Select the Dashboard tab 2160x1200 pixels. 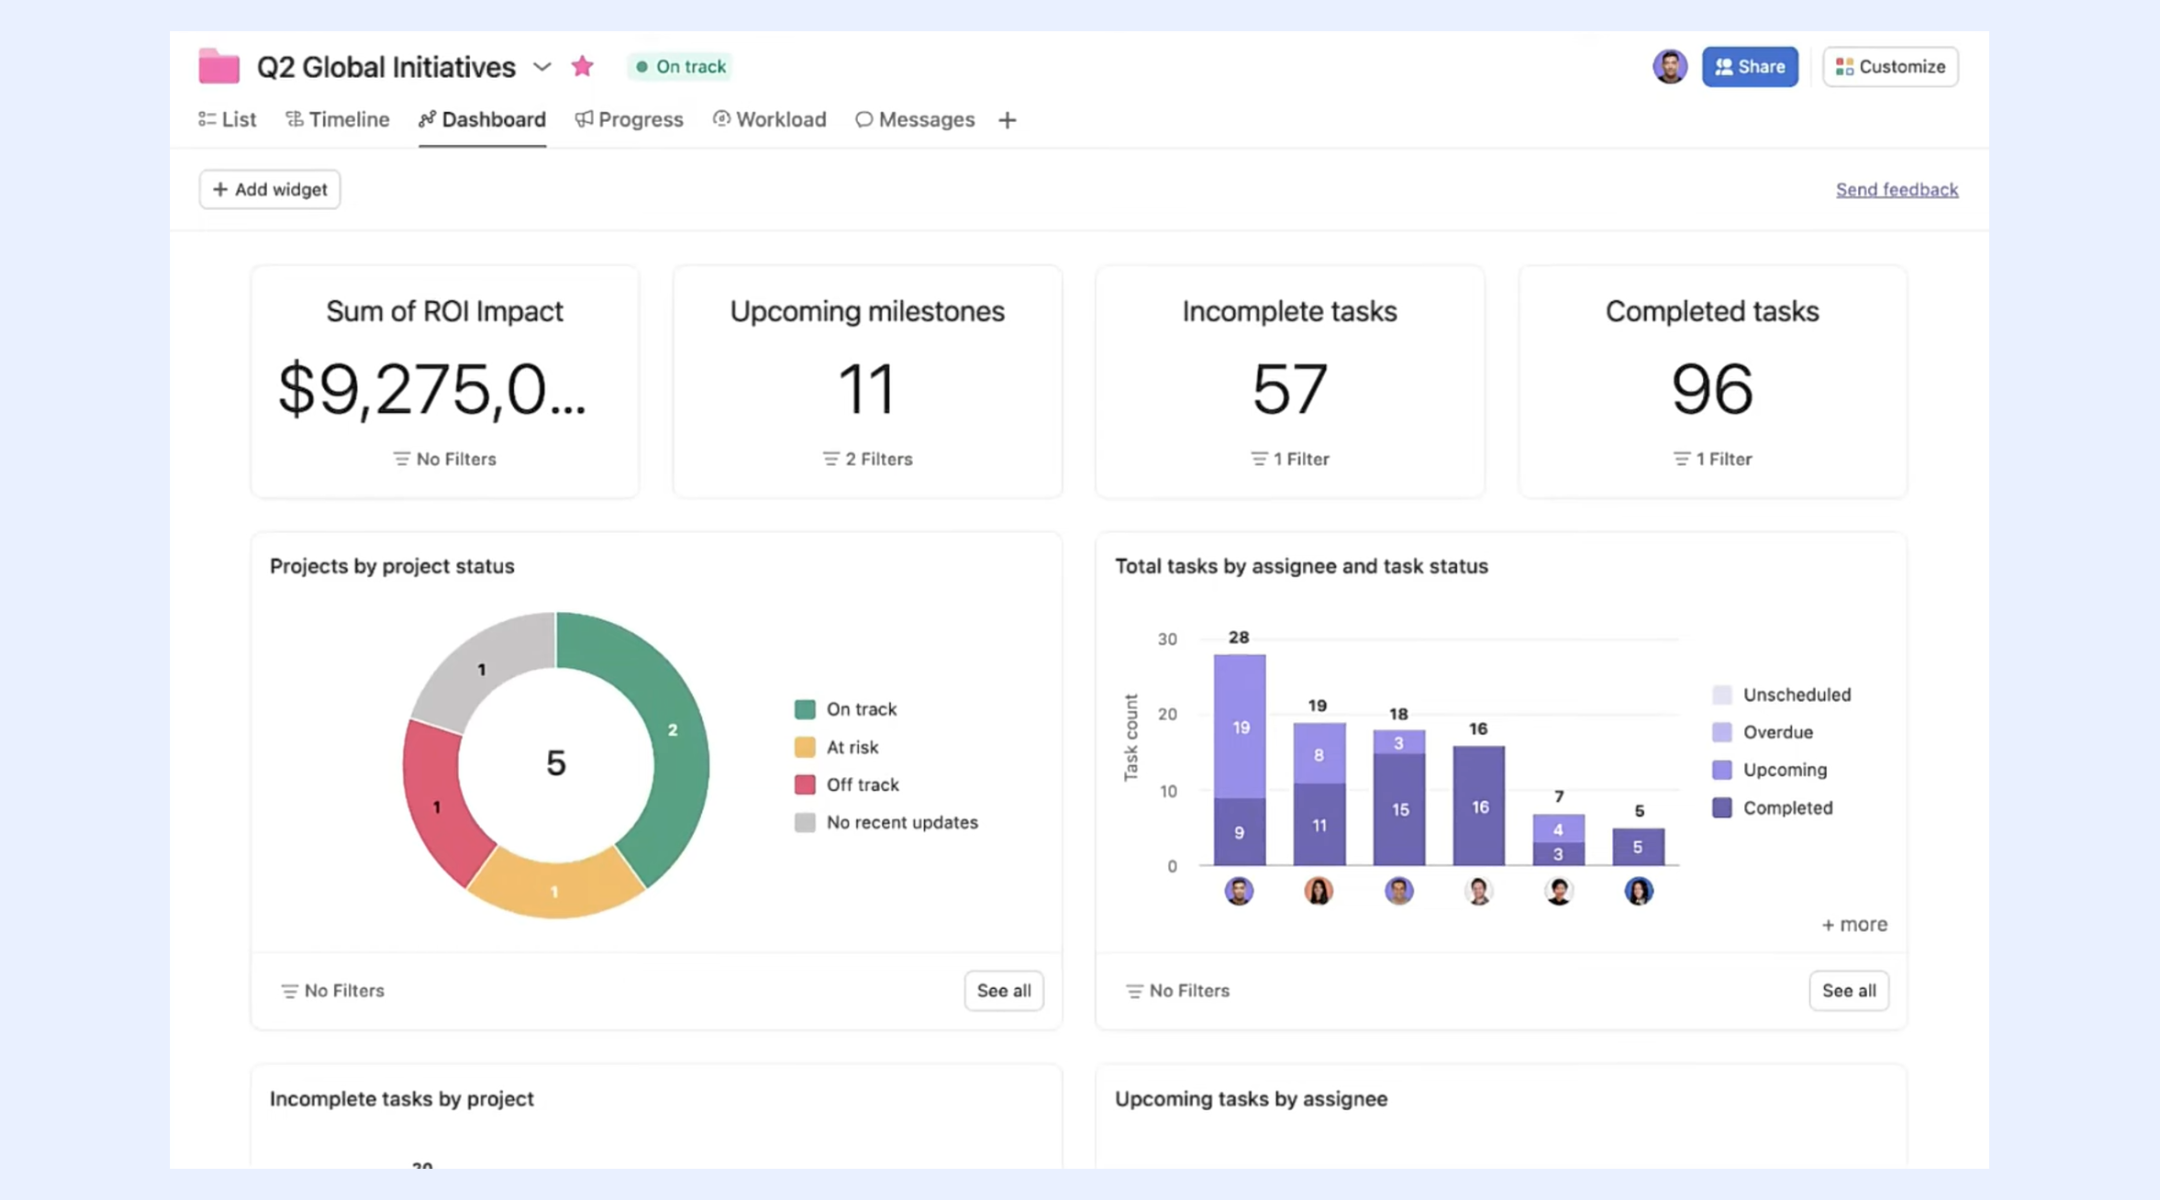(482, 119)
